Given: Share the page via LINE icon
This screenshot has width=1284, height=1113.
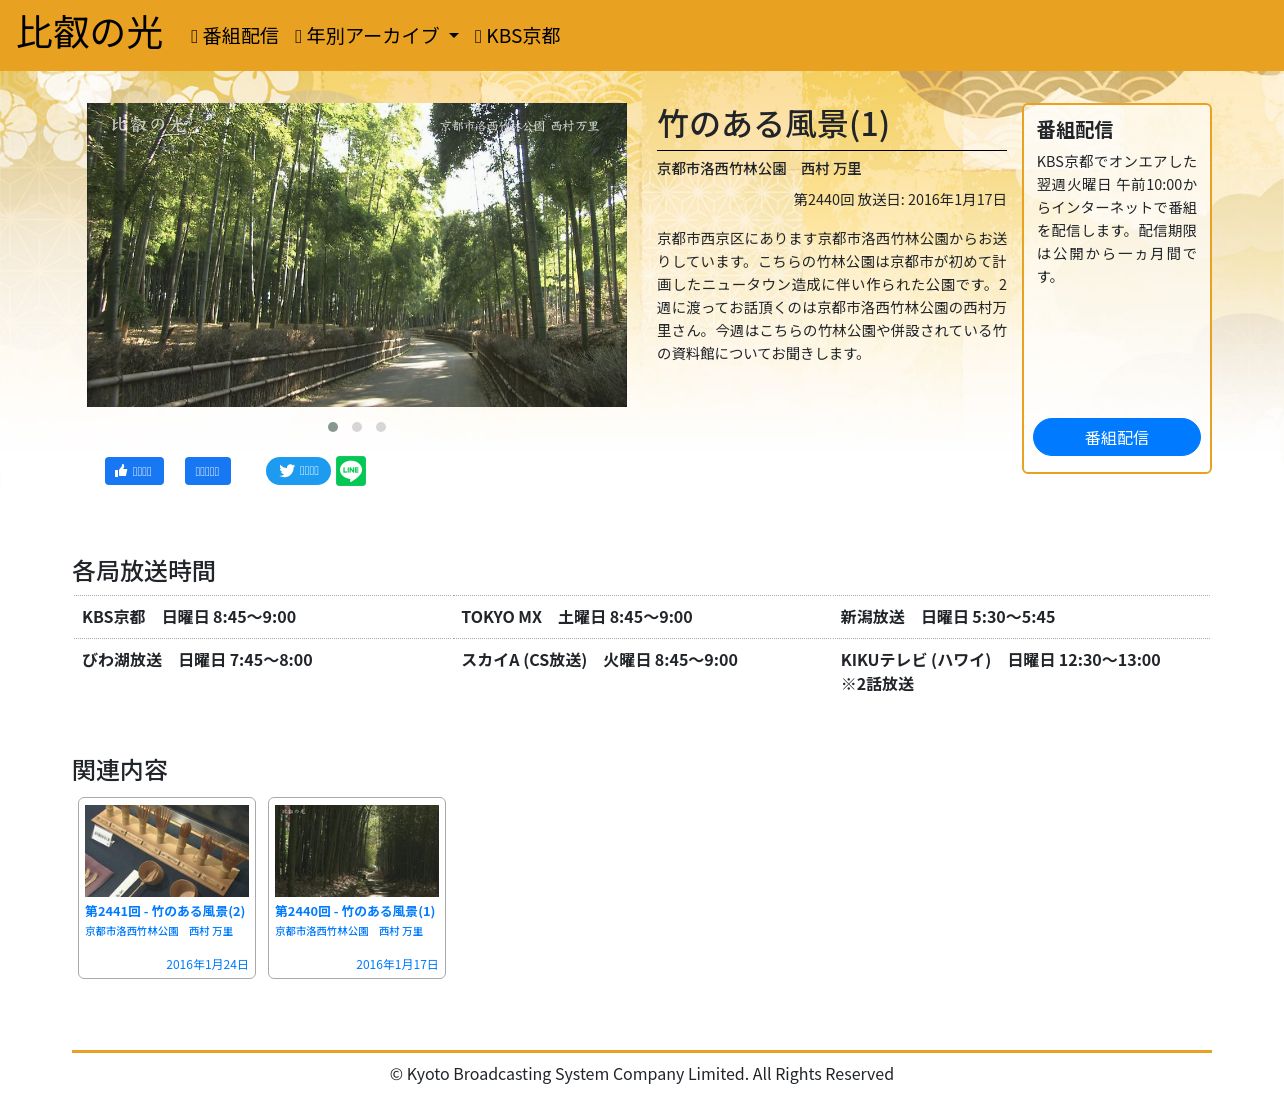Looking at the screenshot, I should [x=351, y=471].
